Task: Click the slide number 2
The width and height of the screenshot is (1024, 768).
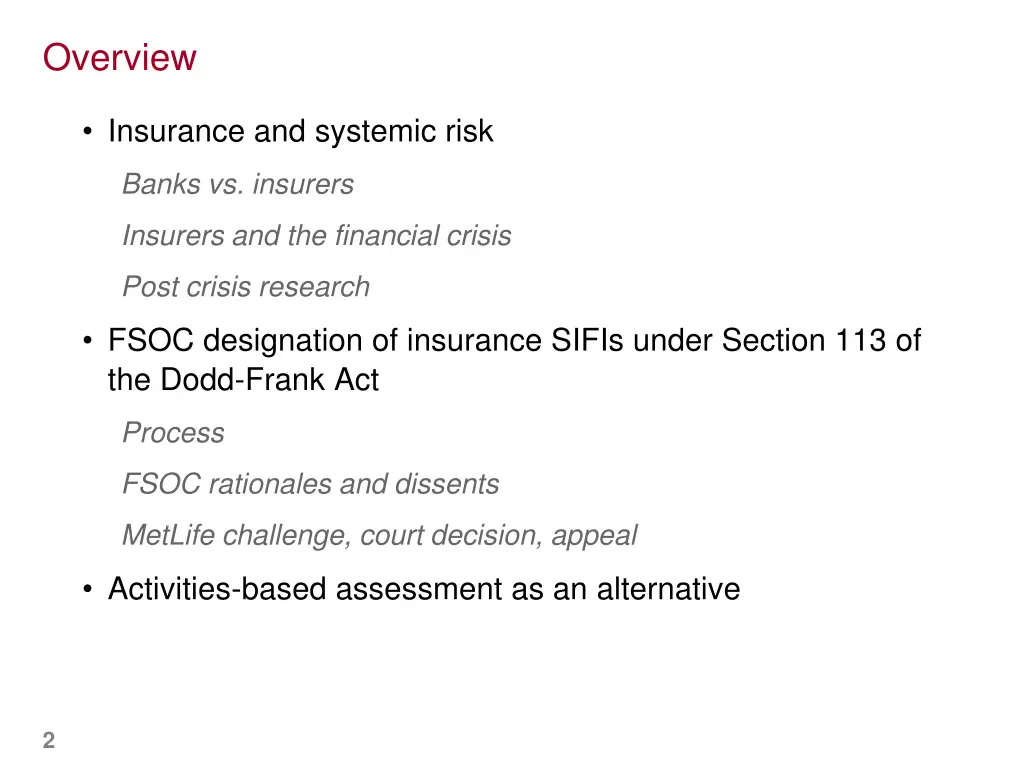Action: click(49, 741)
